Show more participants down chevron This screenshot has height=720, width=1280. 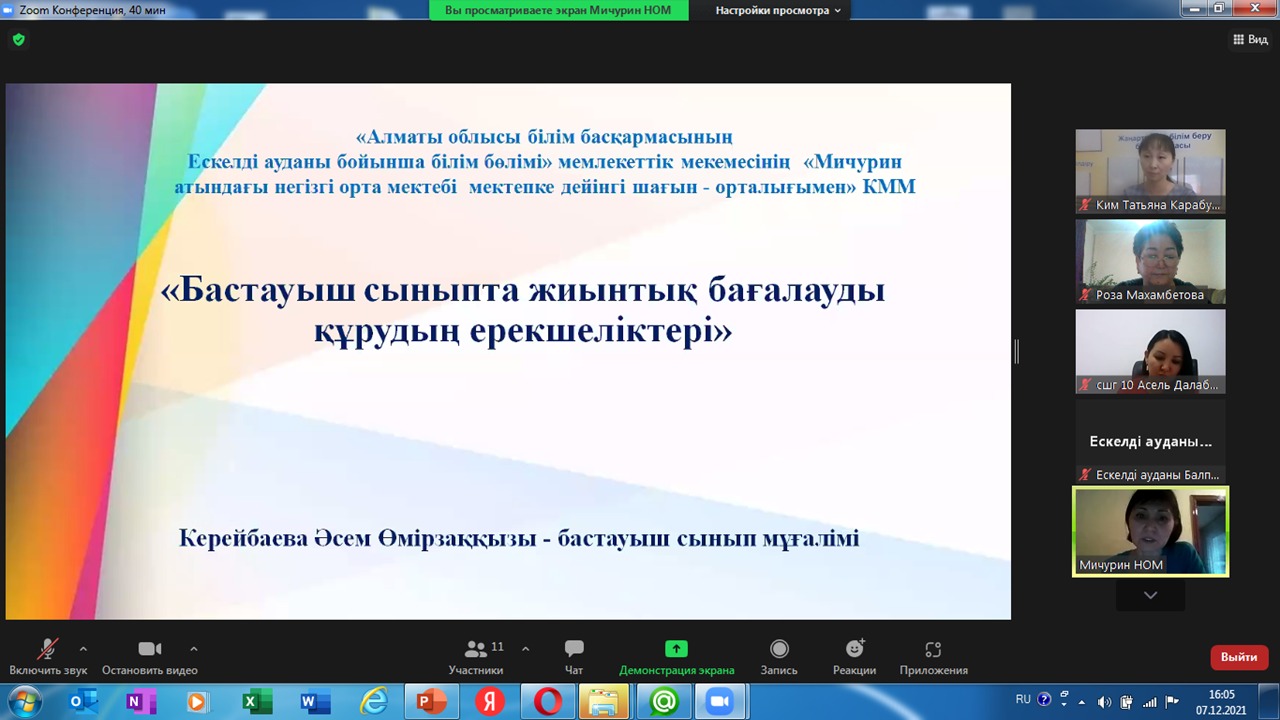coord(1150,595)
